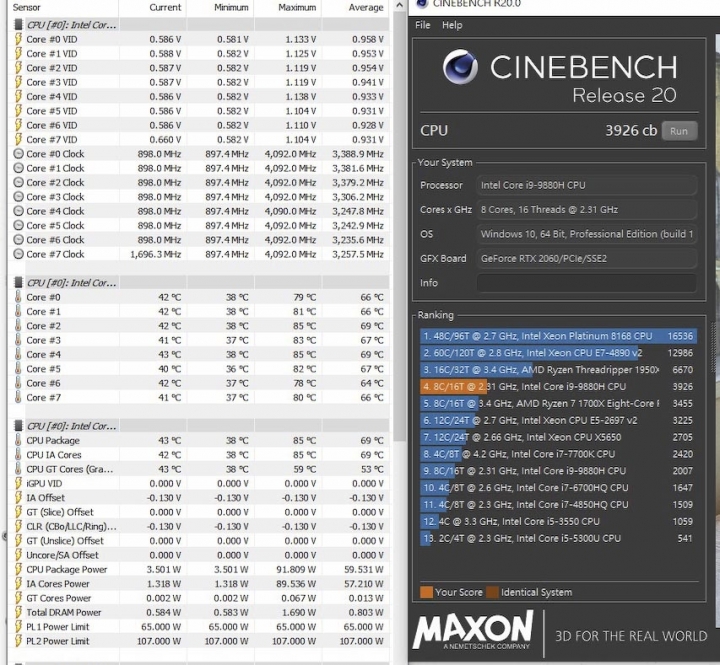The height and width of the screenshot is (665, 720).
Task: Select the Uncore/SA Offset sensor row
Action: 199,555
